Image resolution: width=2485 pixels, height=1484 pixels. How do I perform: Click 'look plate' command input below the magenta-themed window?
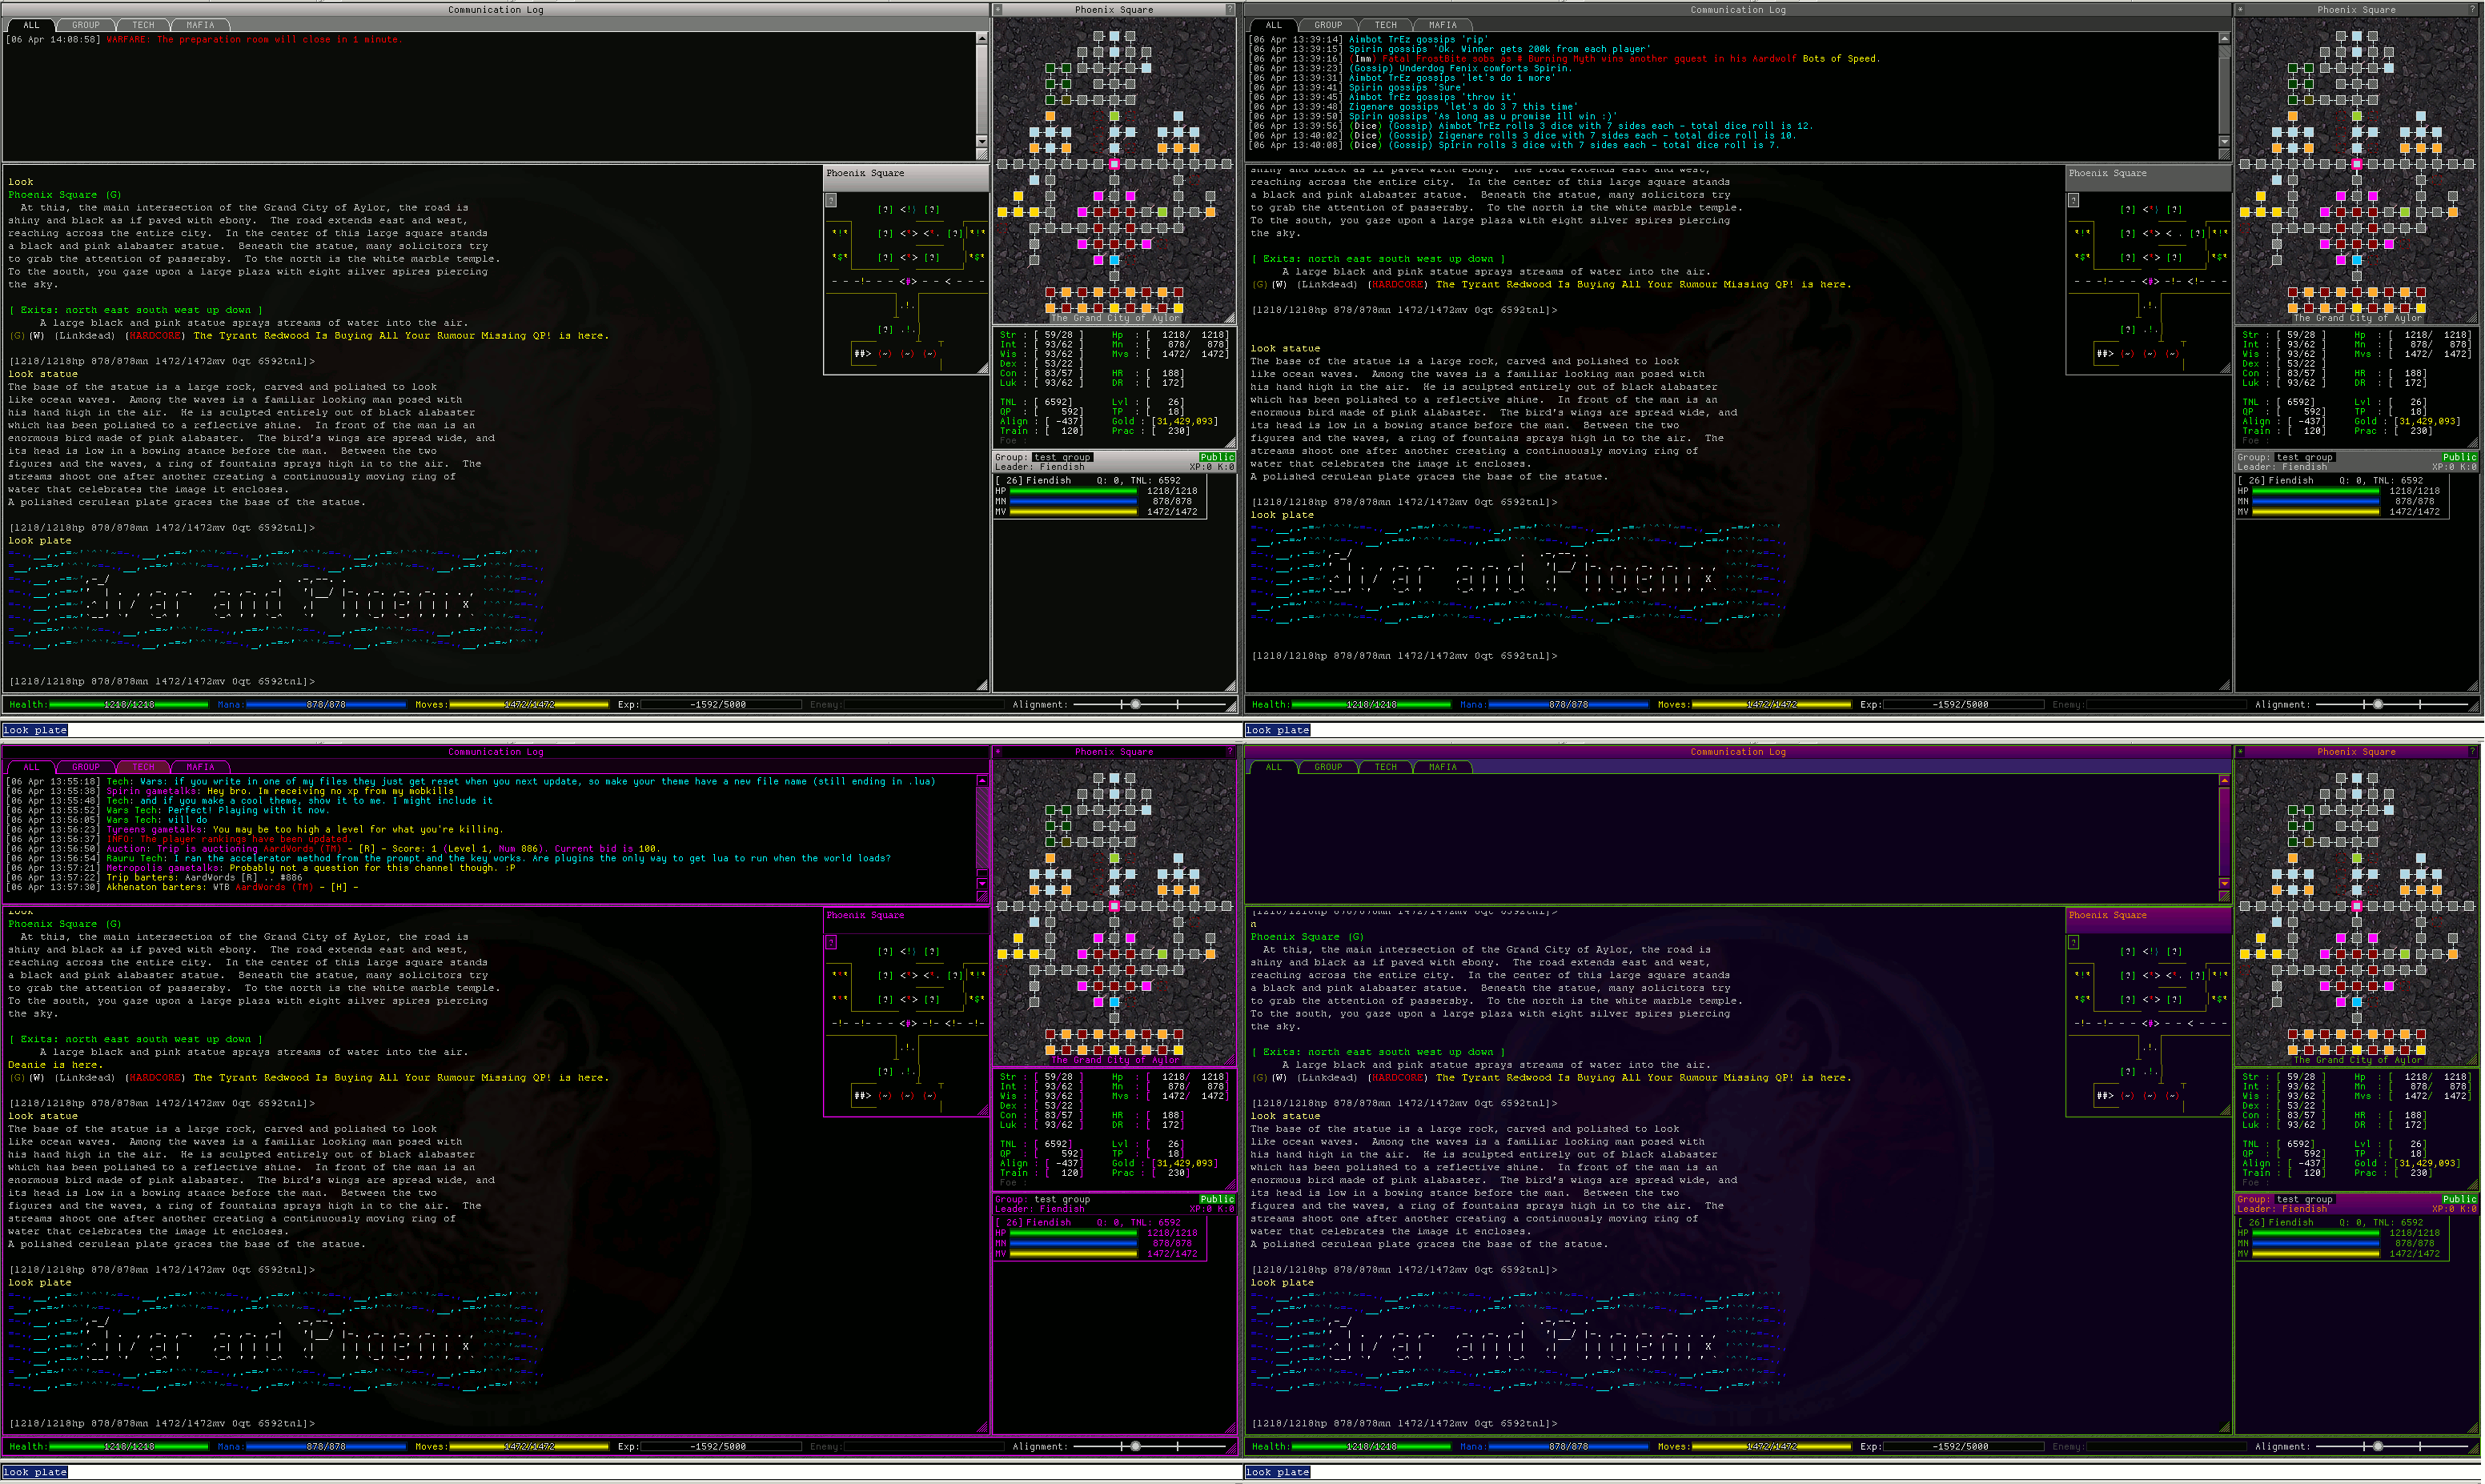click(36, 1472)
